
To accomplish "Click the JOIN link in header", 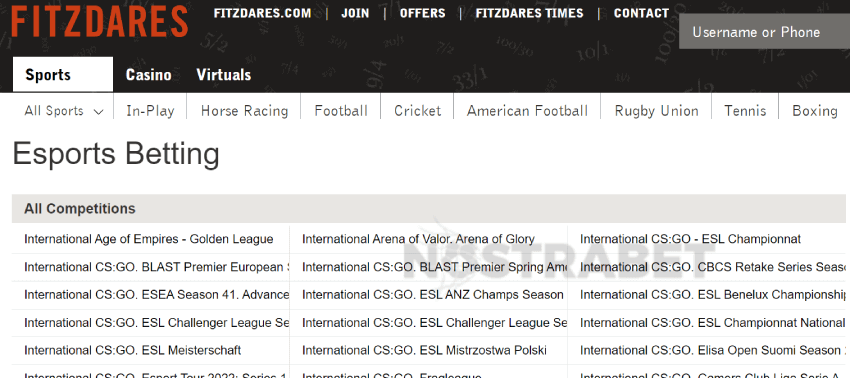I will click(355, 14).
